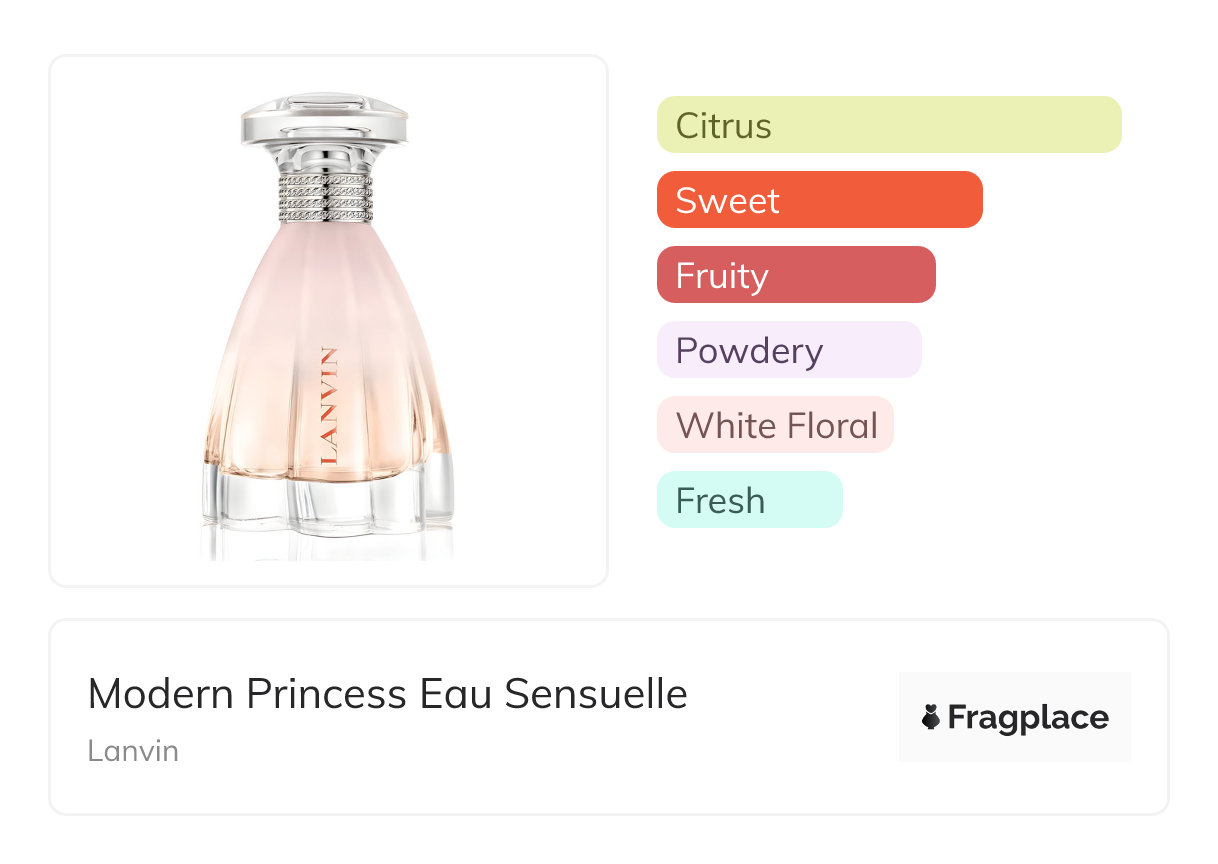Select the orange Sweet accord bar

(x=819, y=200)
